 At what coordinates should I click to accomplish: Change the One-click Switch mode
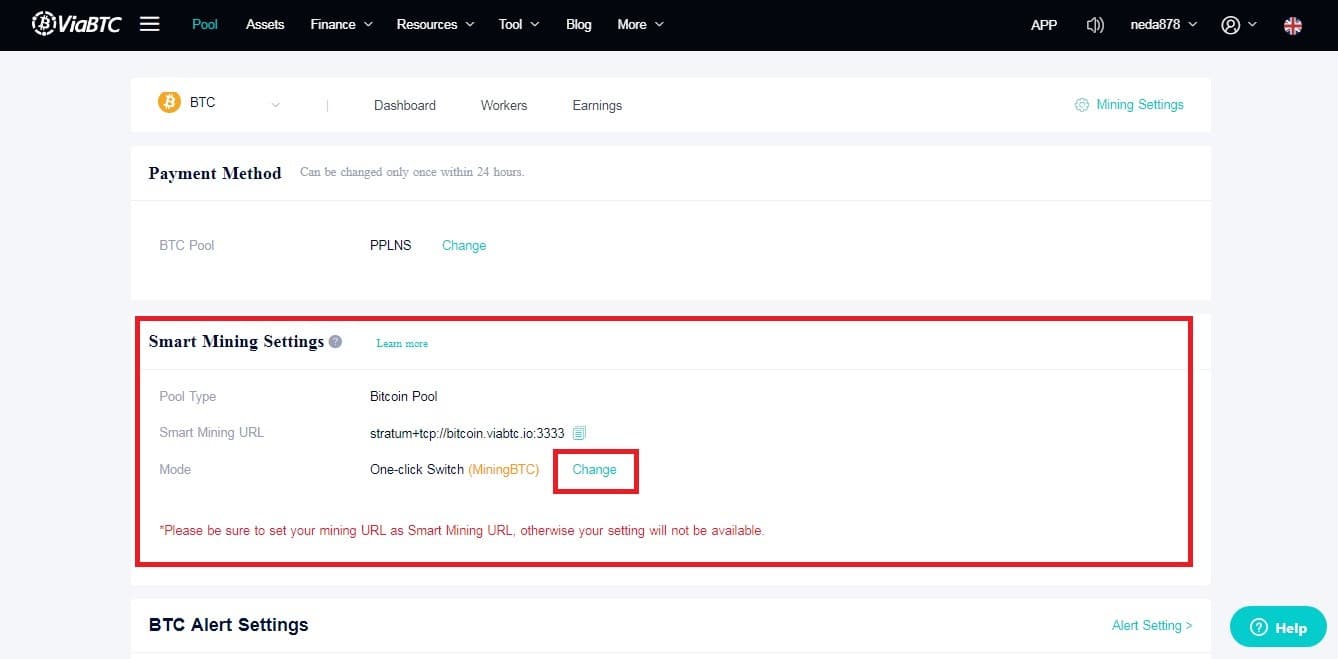(x=594, y=469)
